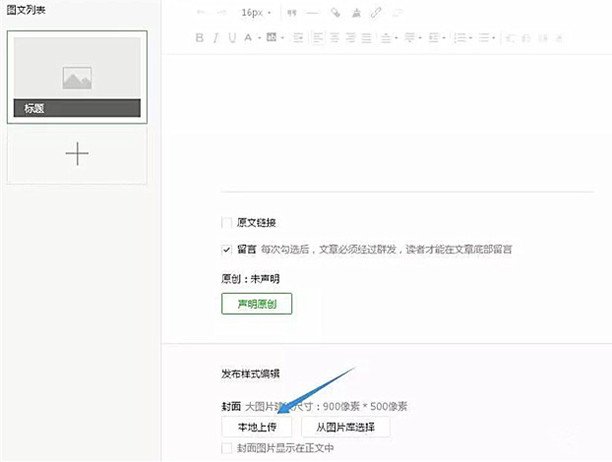Toggle bold formatting
This screenshot has height=462, width=612.
(x=199, y=38)
